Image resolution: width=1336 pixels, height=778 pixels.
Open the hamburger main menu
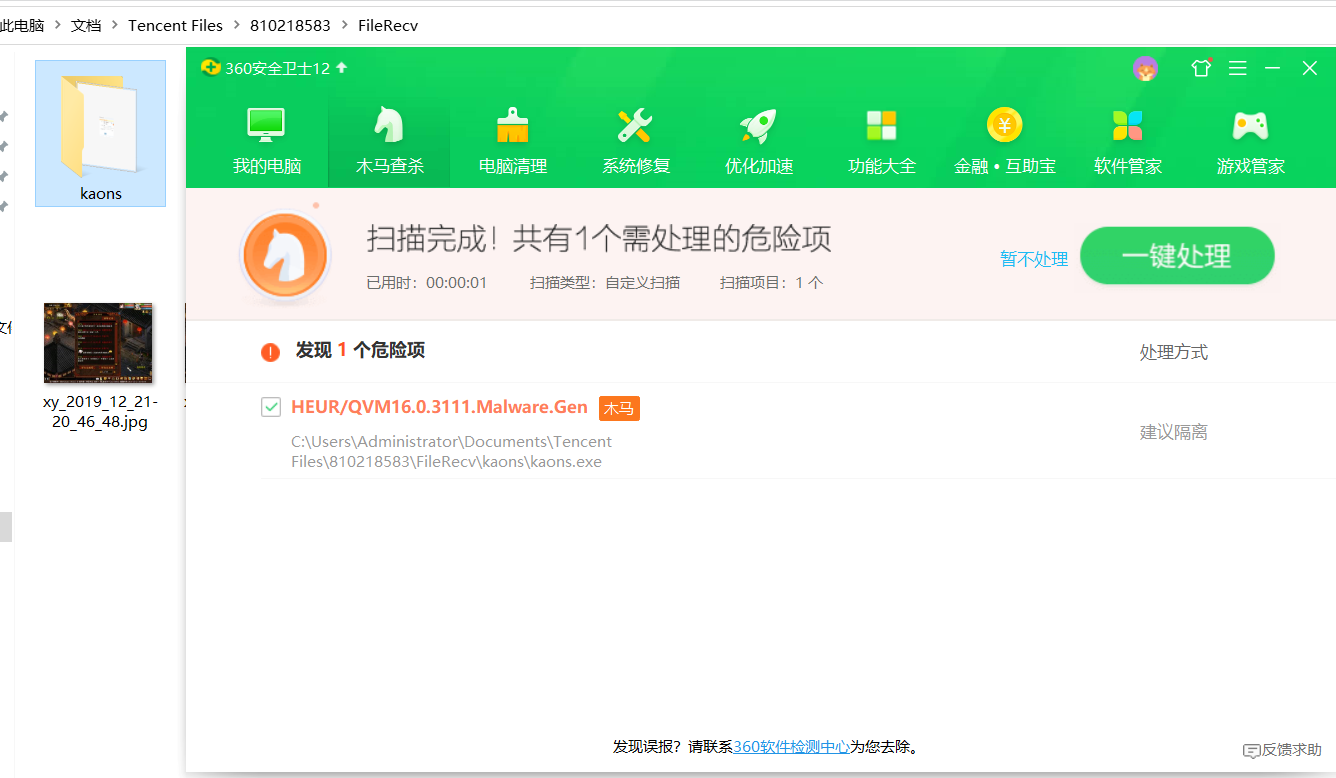pyautogui.click(x=1237, y=68)
